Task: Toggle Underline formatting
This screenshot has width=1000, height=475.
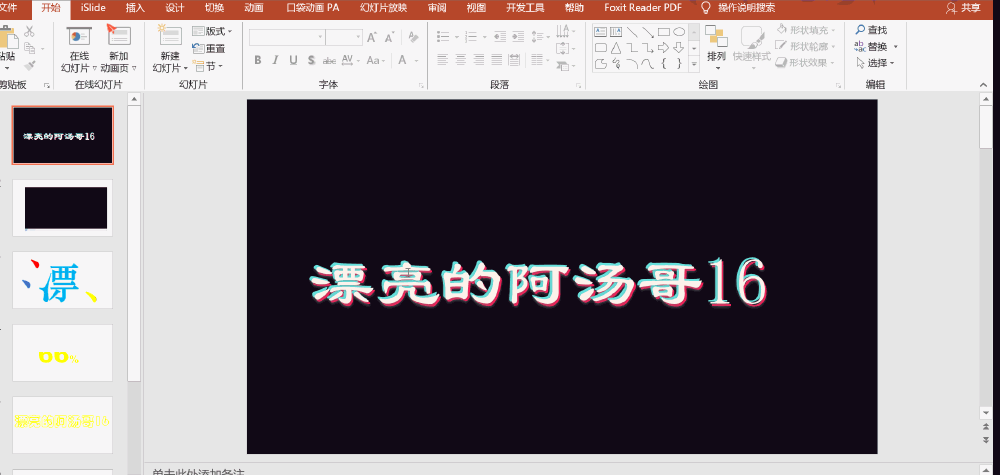Action: pos(293,61)
